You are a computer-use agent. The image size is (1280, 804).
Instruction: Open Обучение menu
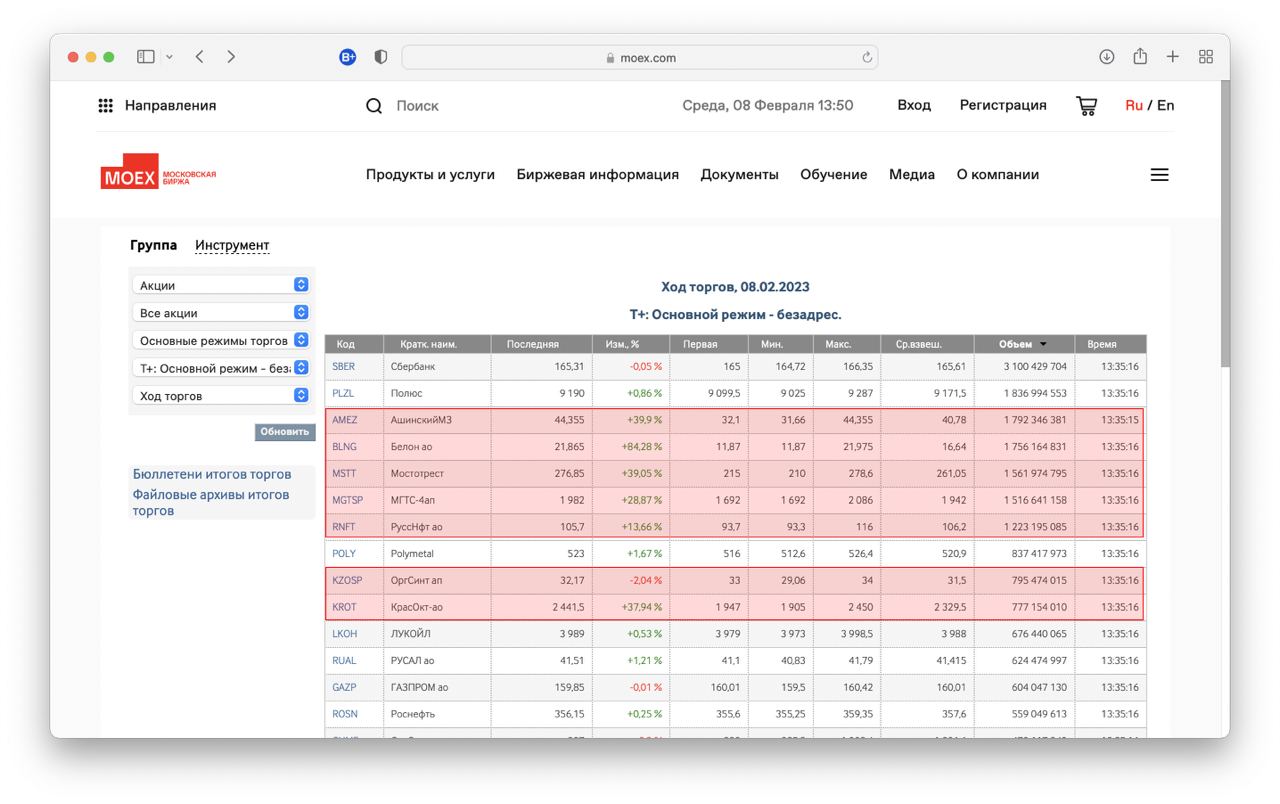coord(834,174)
